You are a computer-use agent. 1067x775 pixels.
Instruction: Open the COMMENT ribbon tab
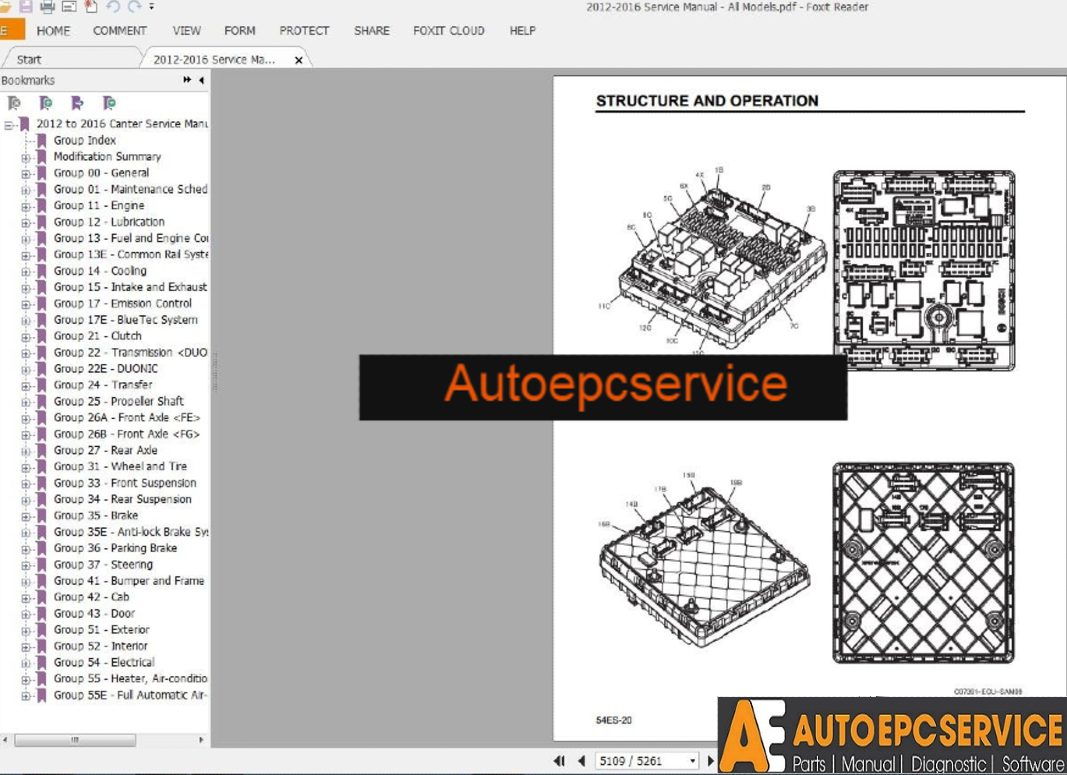pos(120,31)
